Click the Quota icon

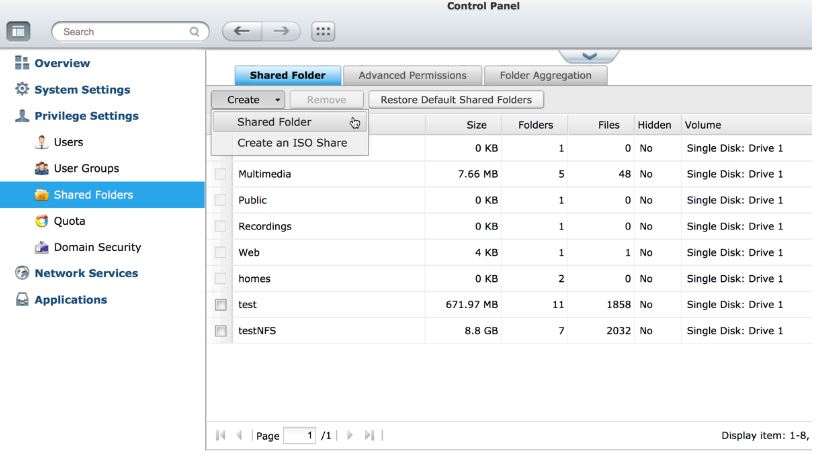(42, 221)
